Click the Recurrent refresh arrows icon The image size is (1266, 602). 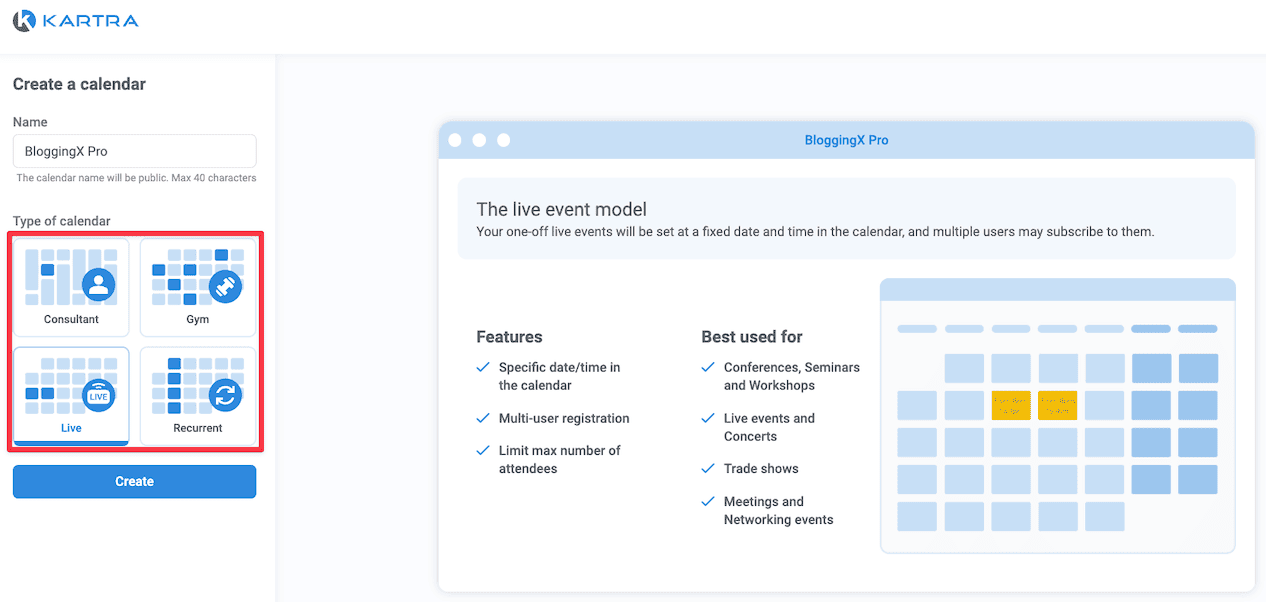225,395
